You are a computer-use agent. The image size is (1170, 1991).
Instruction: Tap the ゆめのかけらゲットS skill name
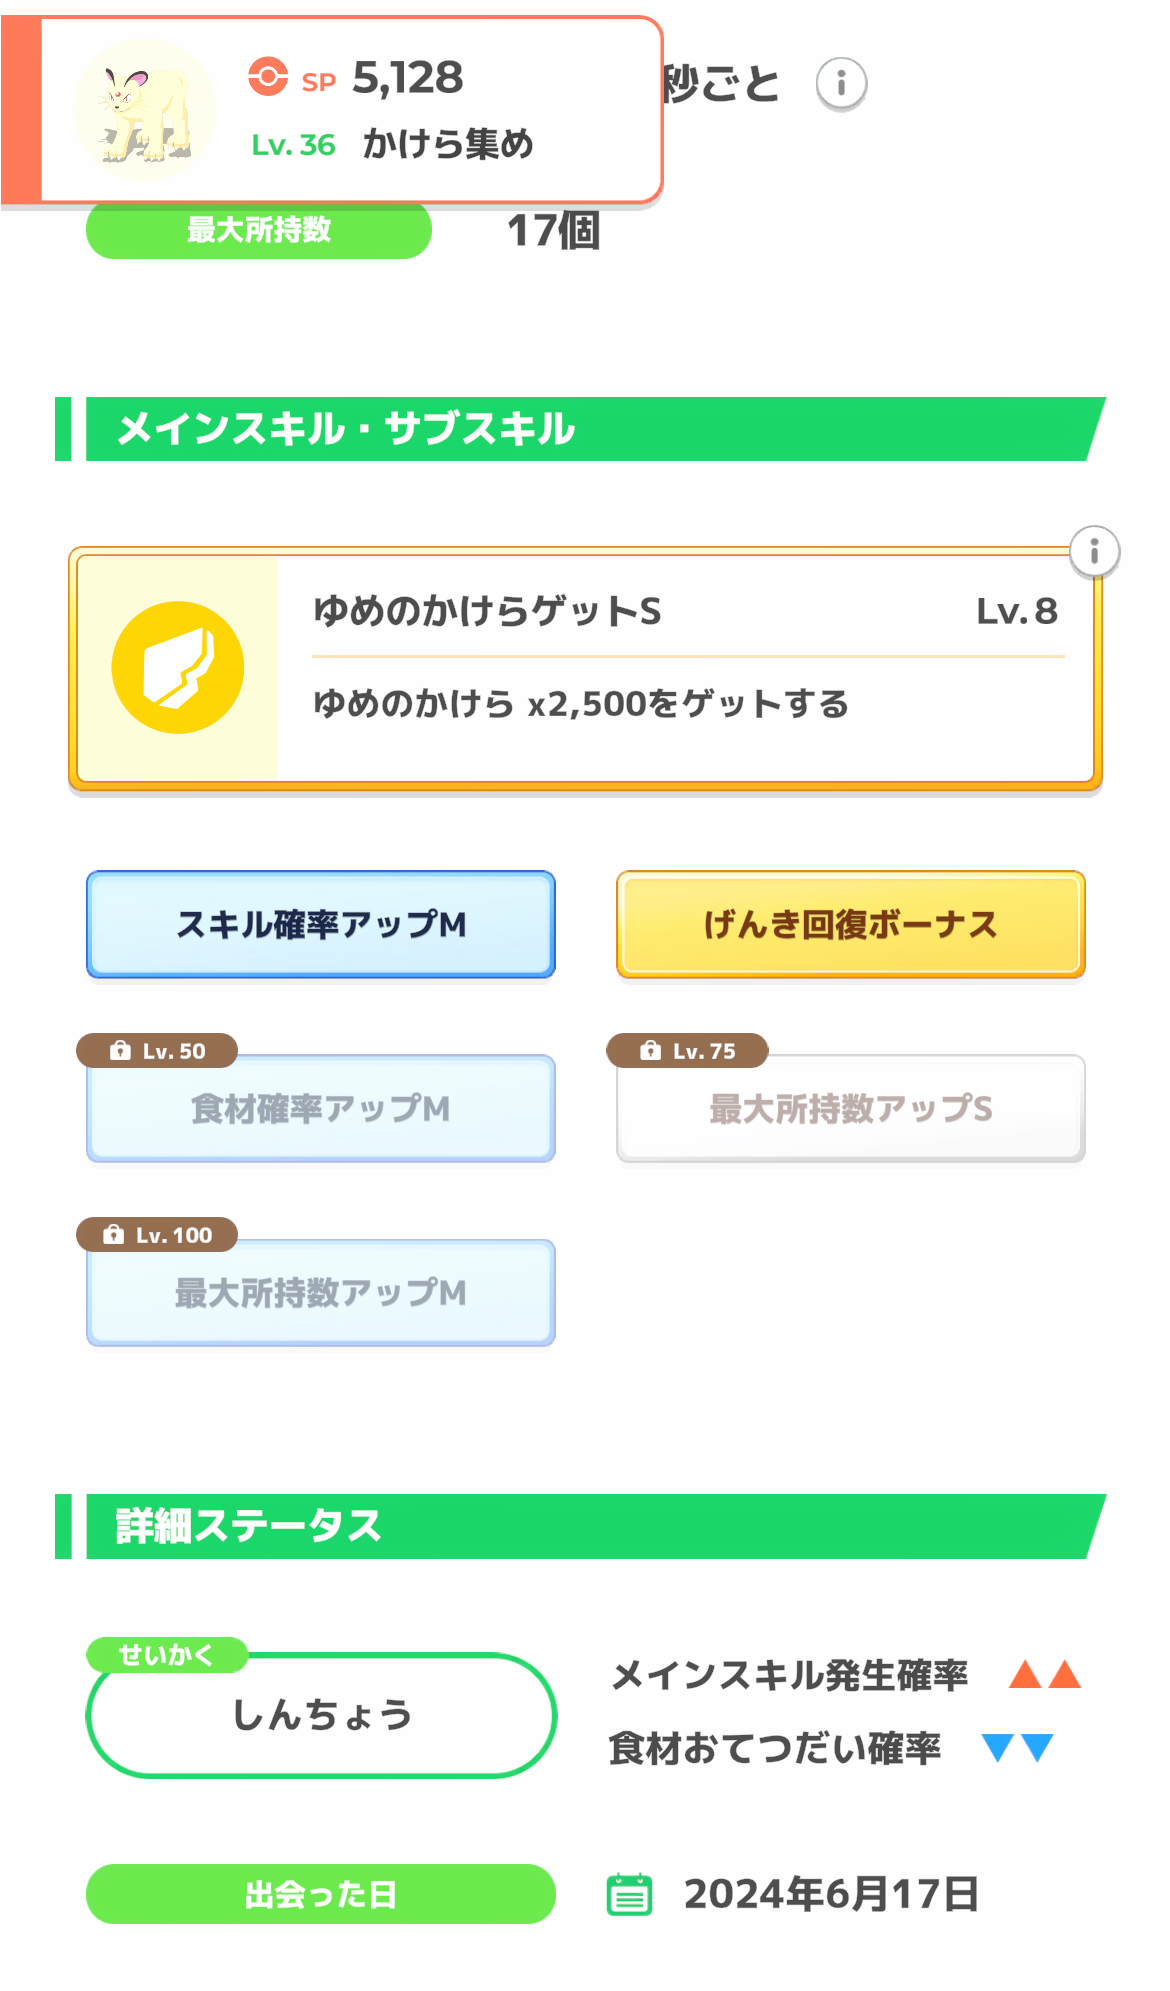[x=488, y=611]
